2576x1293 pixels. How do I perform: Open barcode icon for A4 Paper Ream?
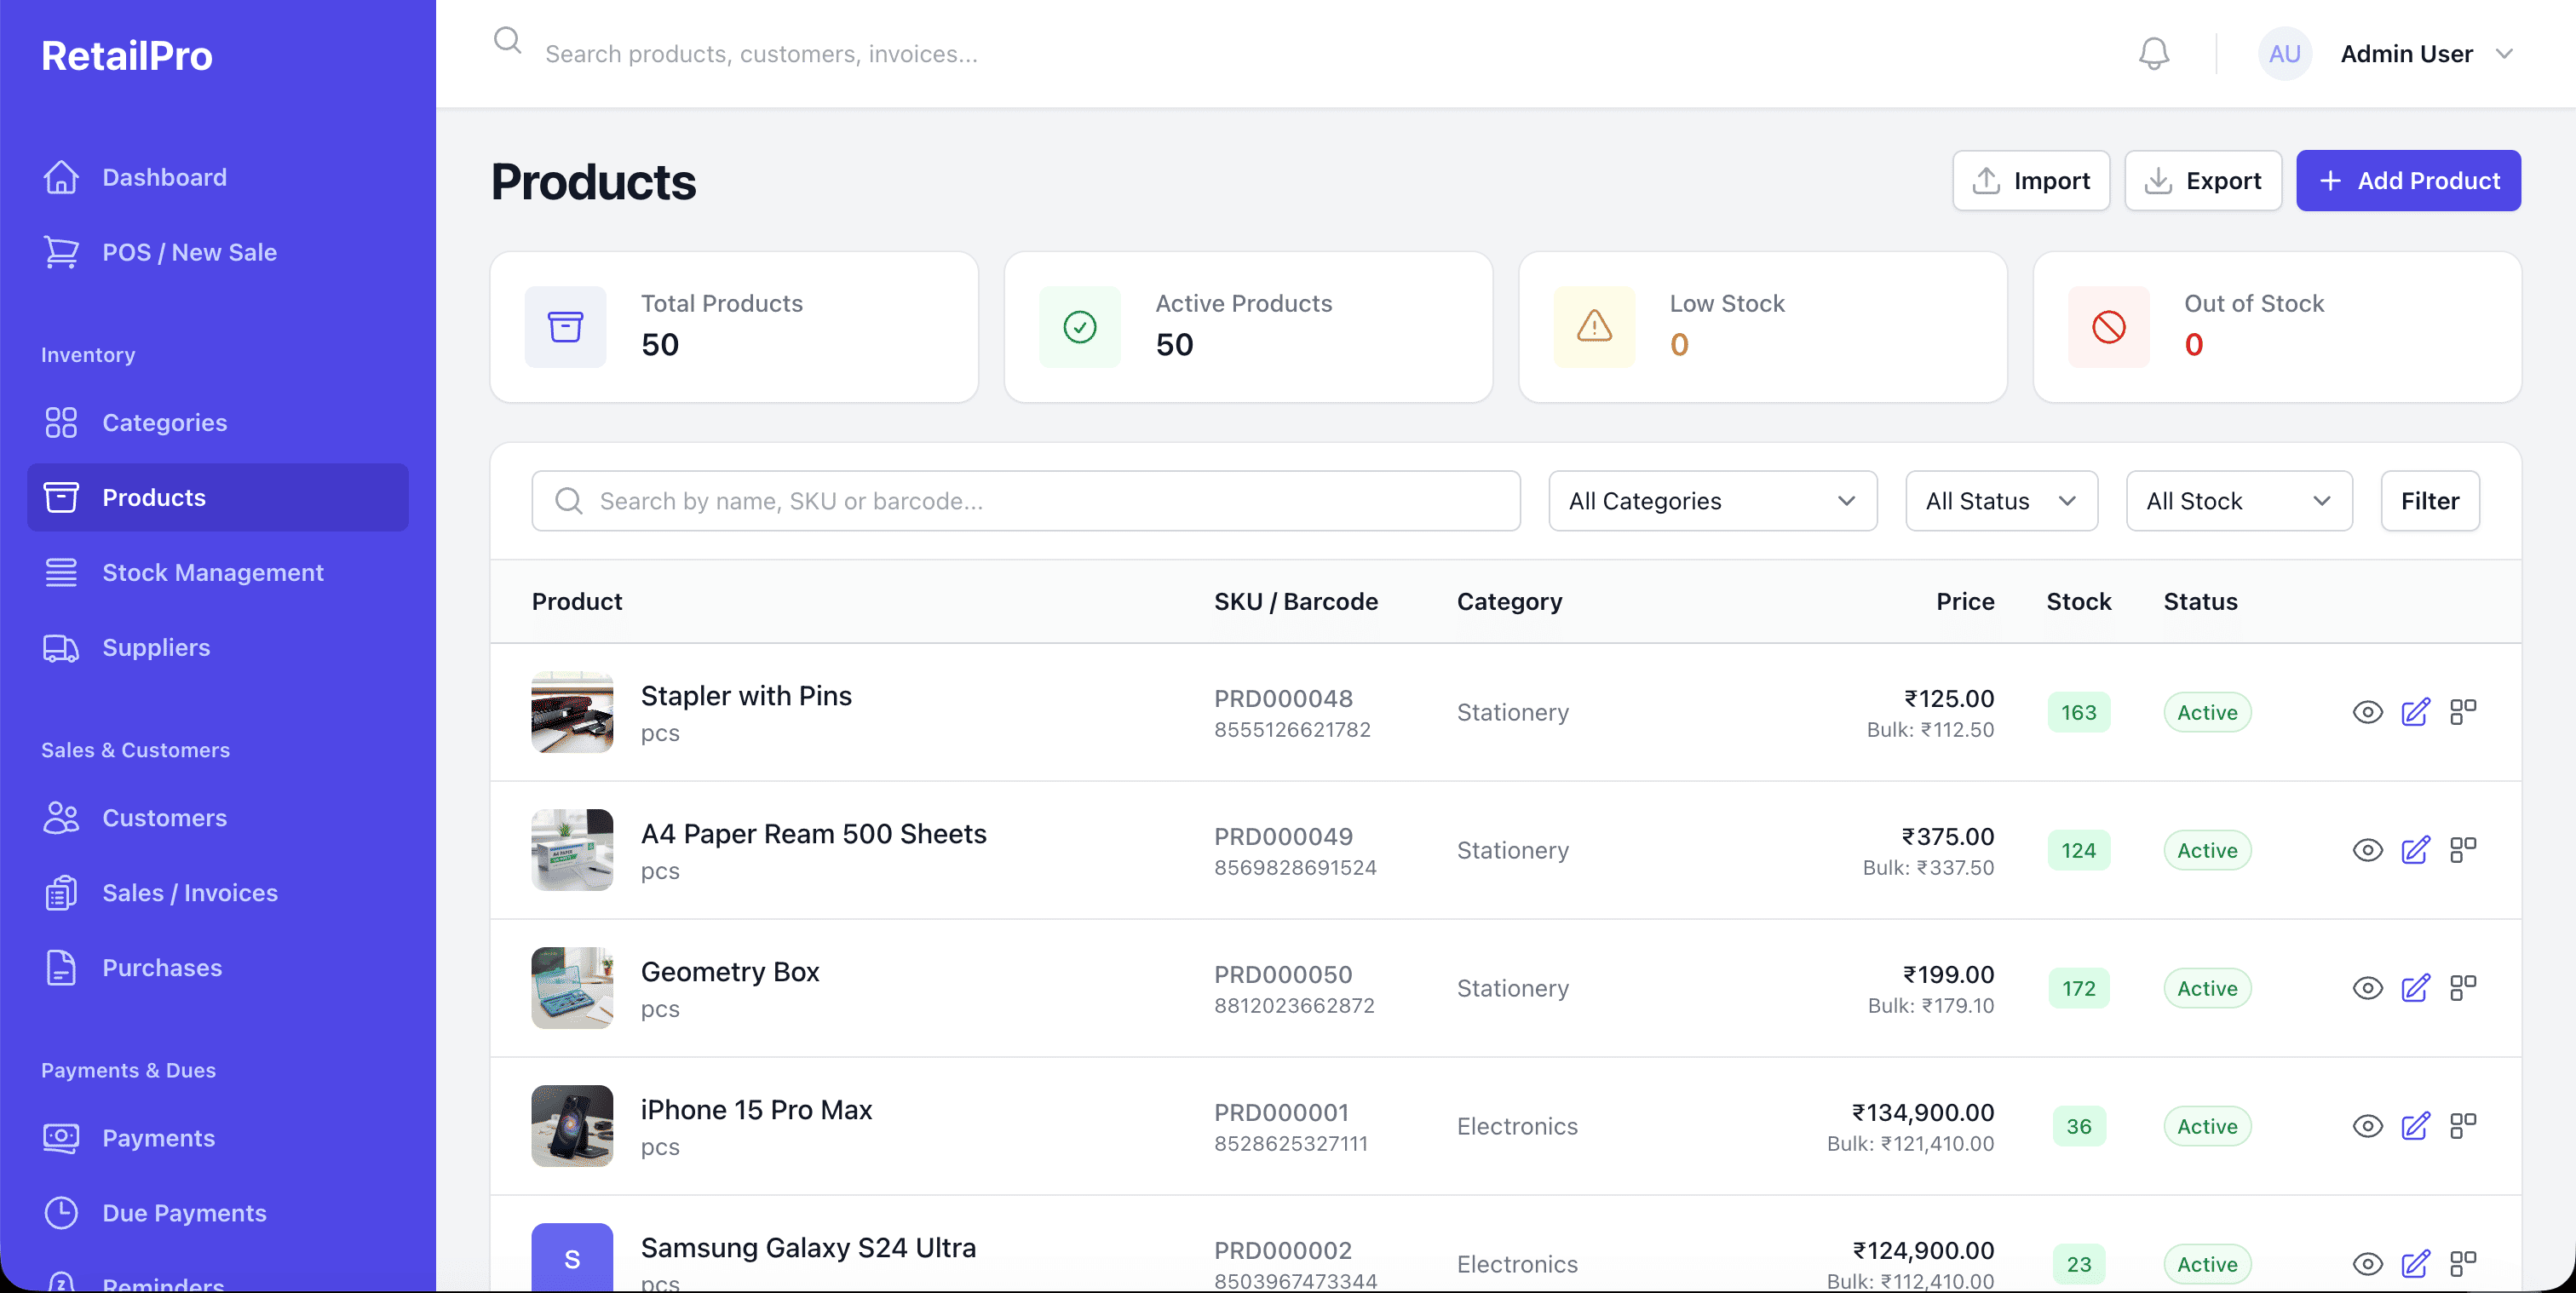click(x=2462, y=850)
